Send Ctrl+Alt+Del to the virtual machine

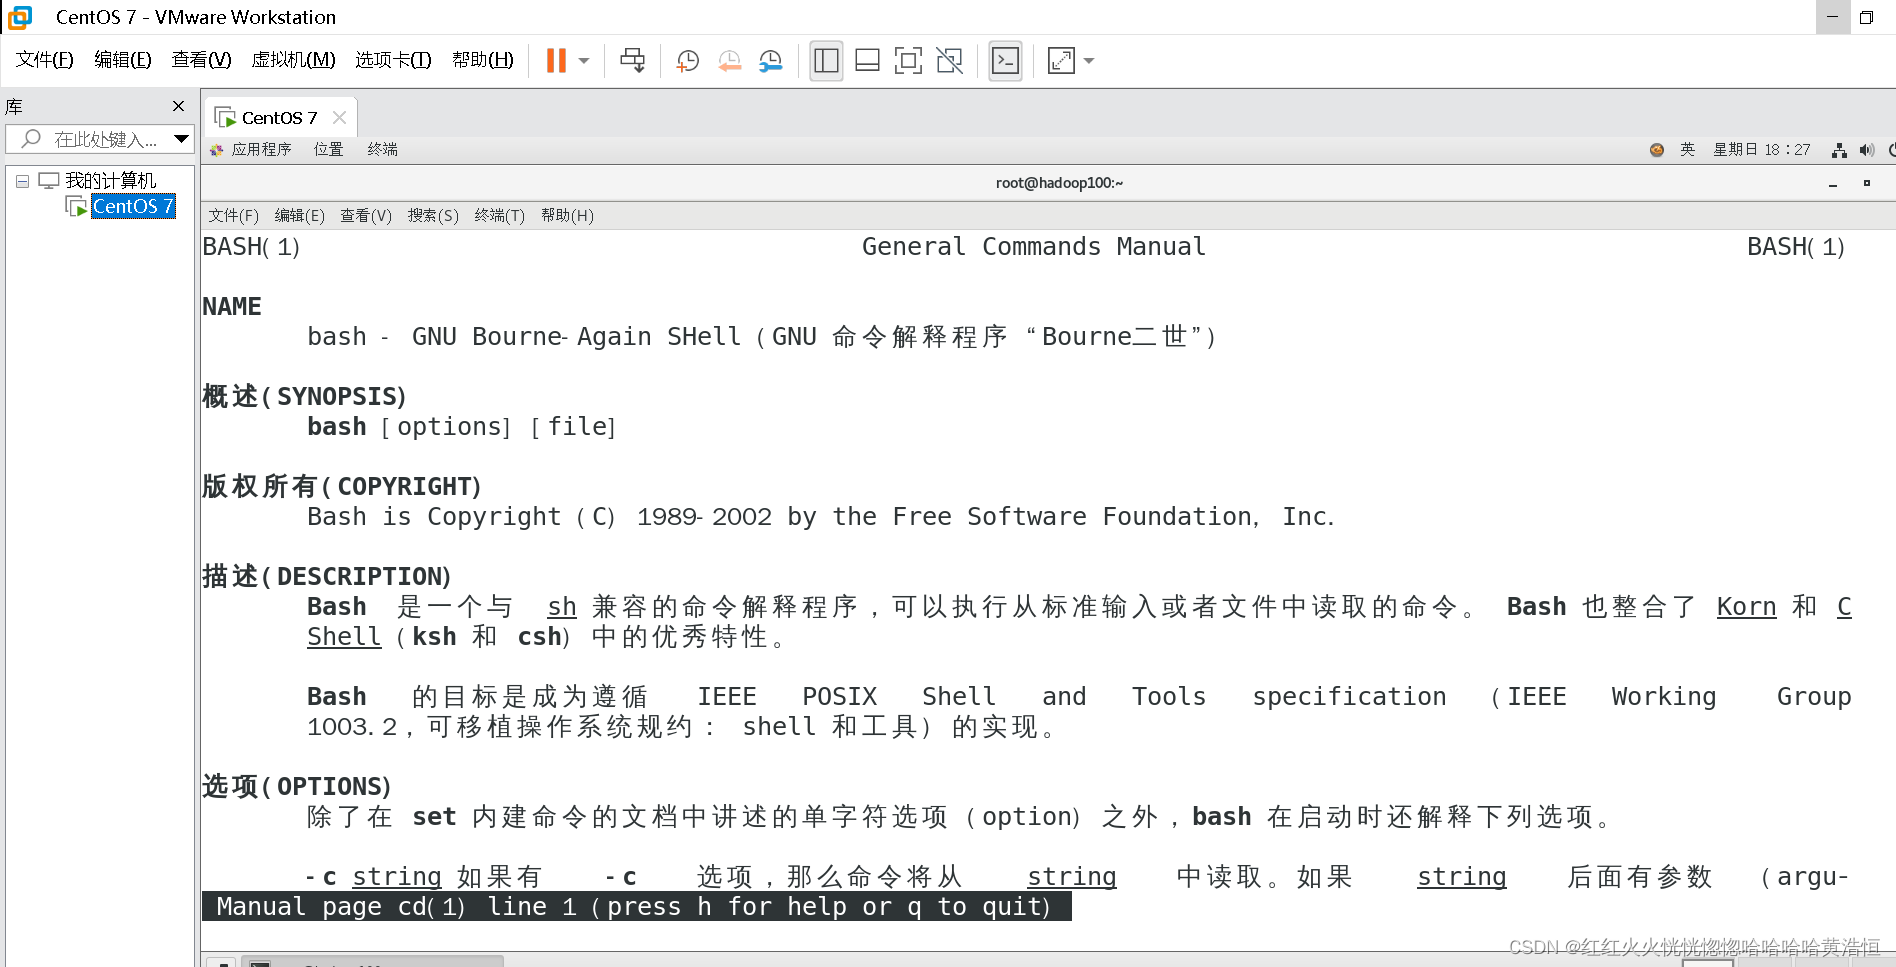(x=632, y=61)
